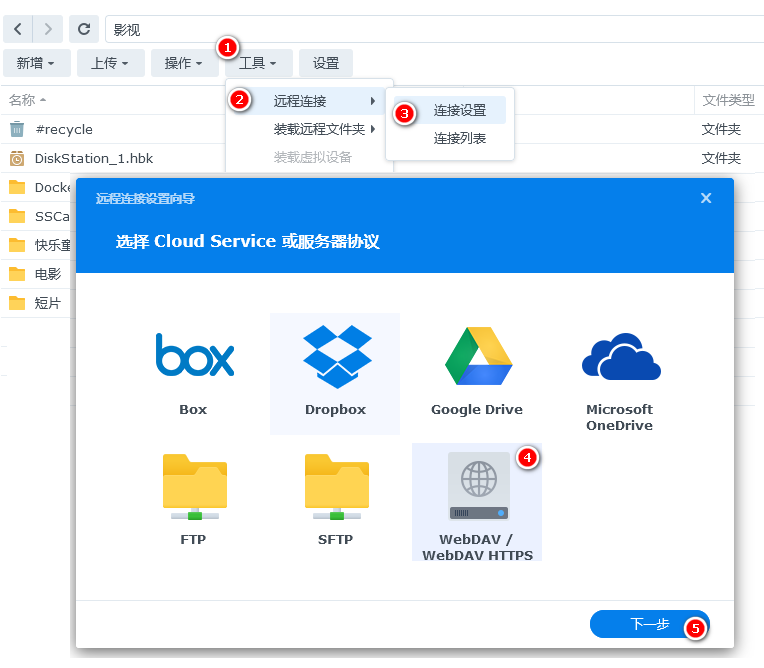
Task: Click the 下一步 button
Action: (649, 624)
